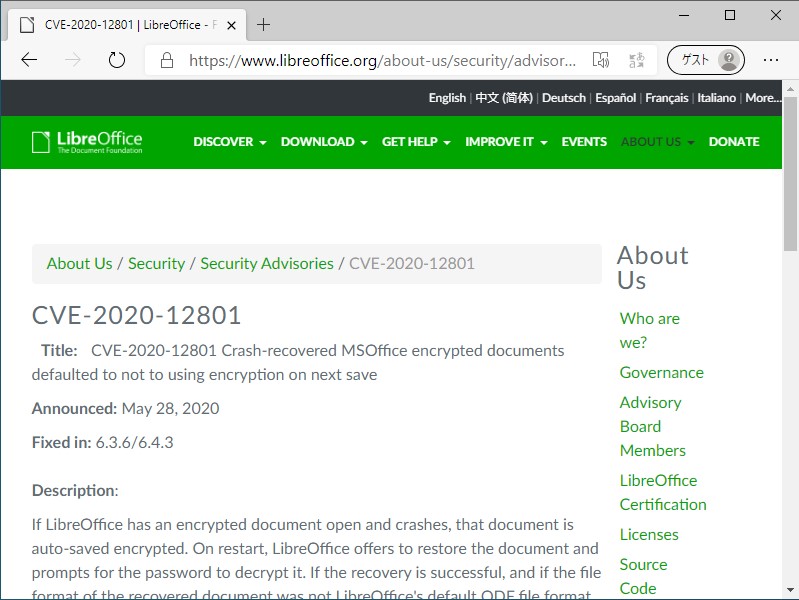Click the disabled forward navigation arrow
Viewport: 799px width, 600px height.
tap(73, 60)
